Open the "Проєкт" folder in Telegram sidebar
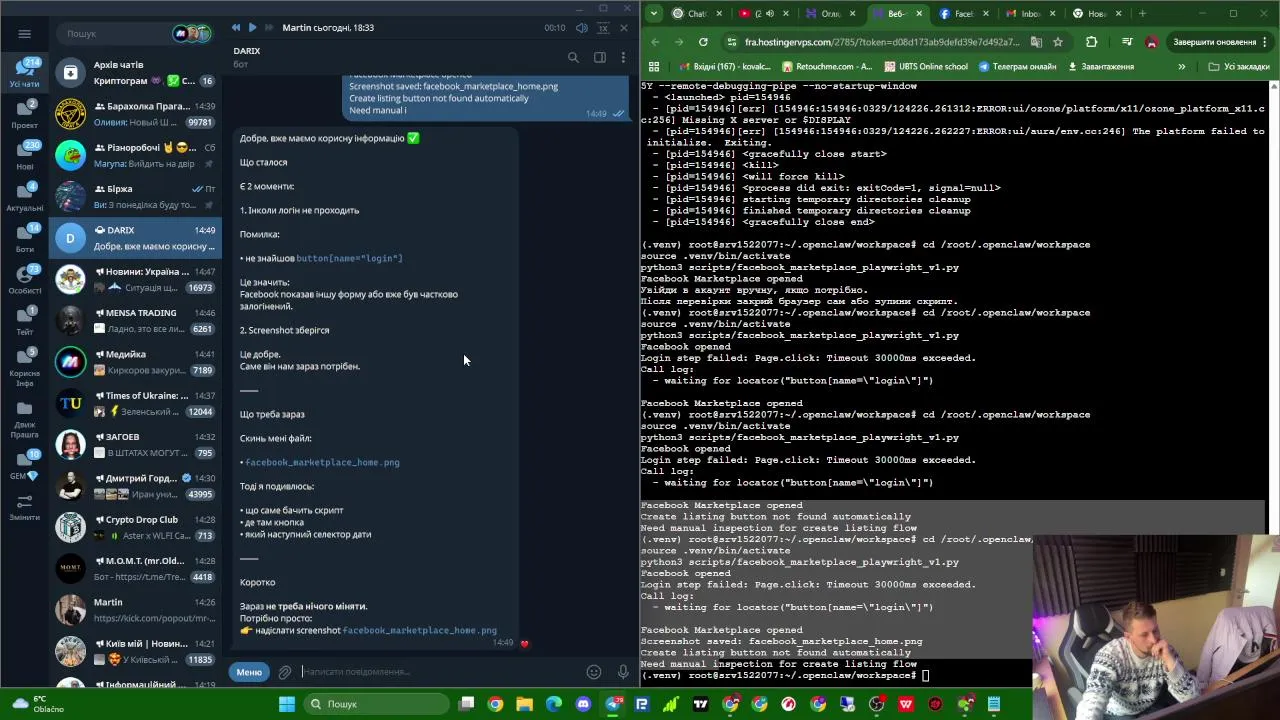 pos(24,114)
